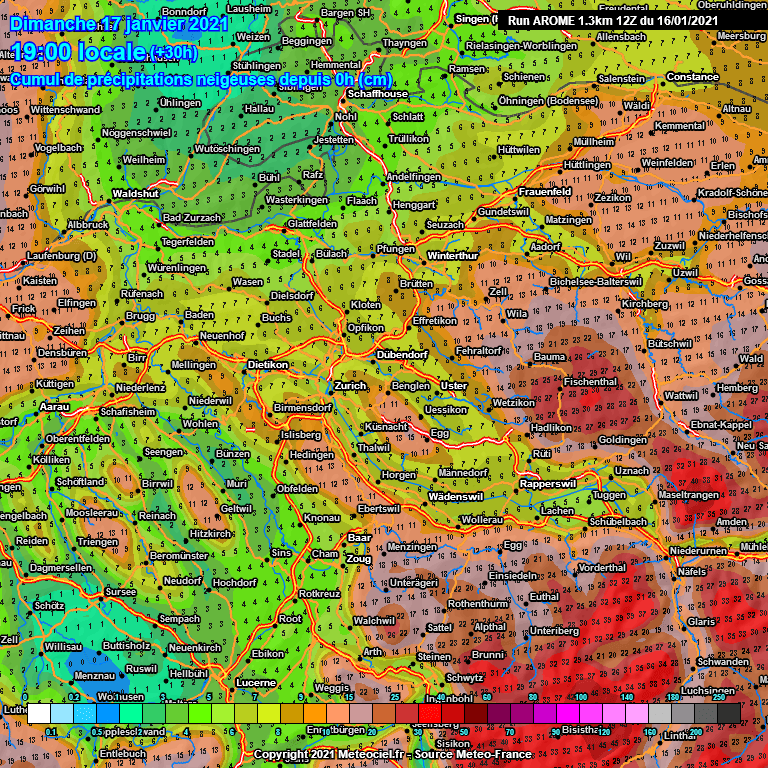Viewport: 768px width, 768px height.
Task: Click the Baden town label
Action: [199, 315]
